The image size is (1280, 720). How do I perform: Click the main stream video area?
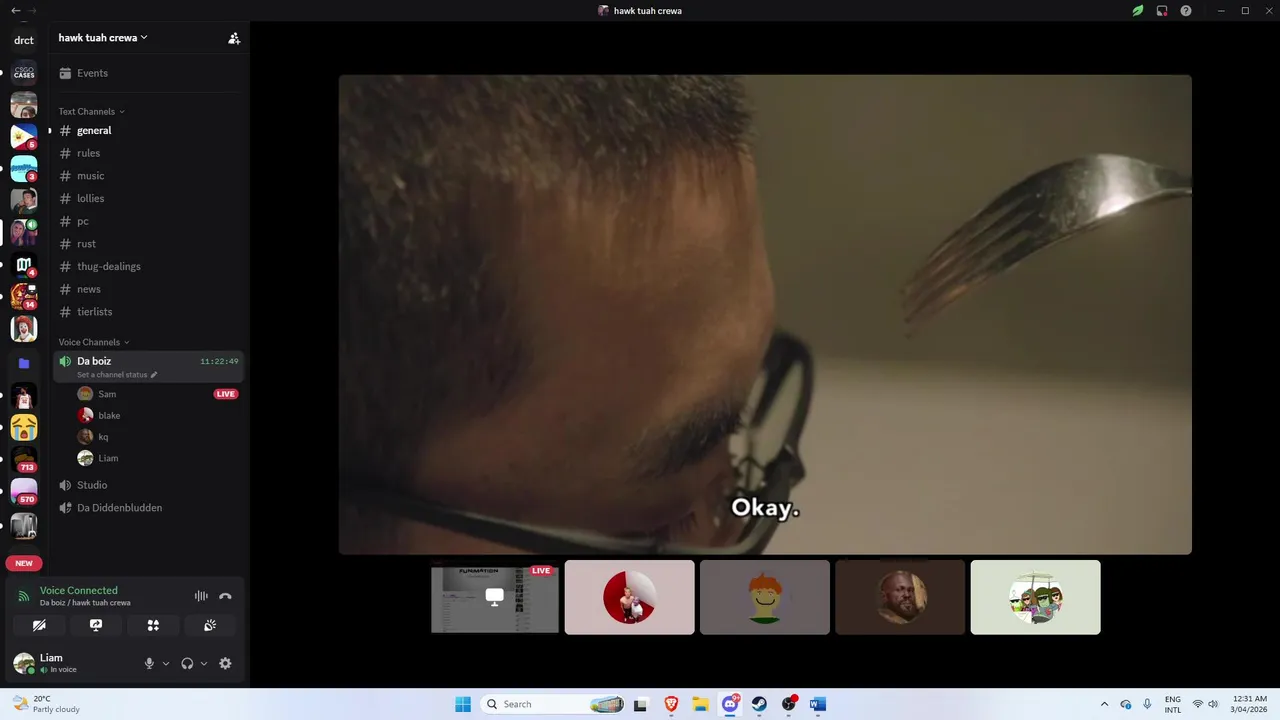[765, 314]
